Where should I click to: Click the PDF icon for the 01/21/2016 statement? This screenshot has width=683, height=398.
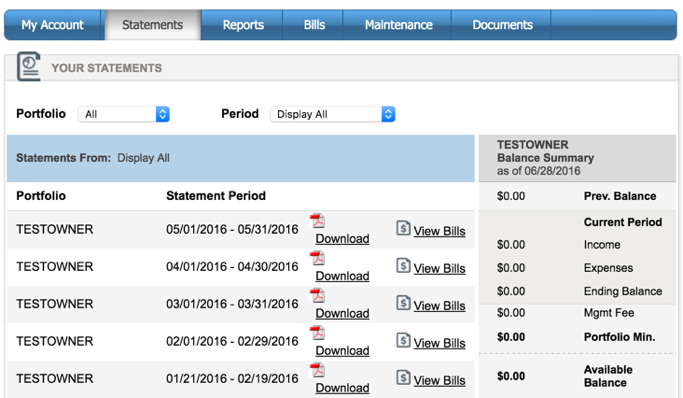click(317, 370)
